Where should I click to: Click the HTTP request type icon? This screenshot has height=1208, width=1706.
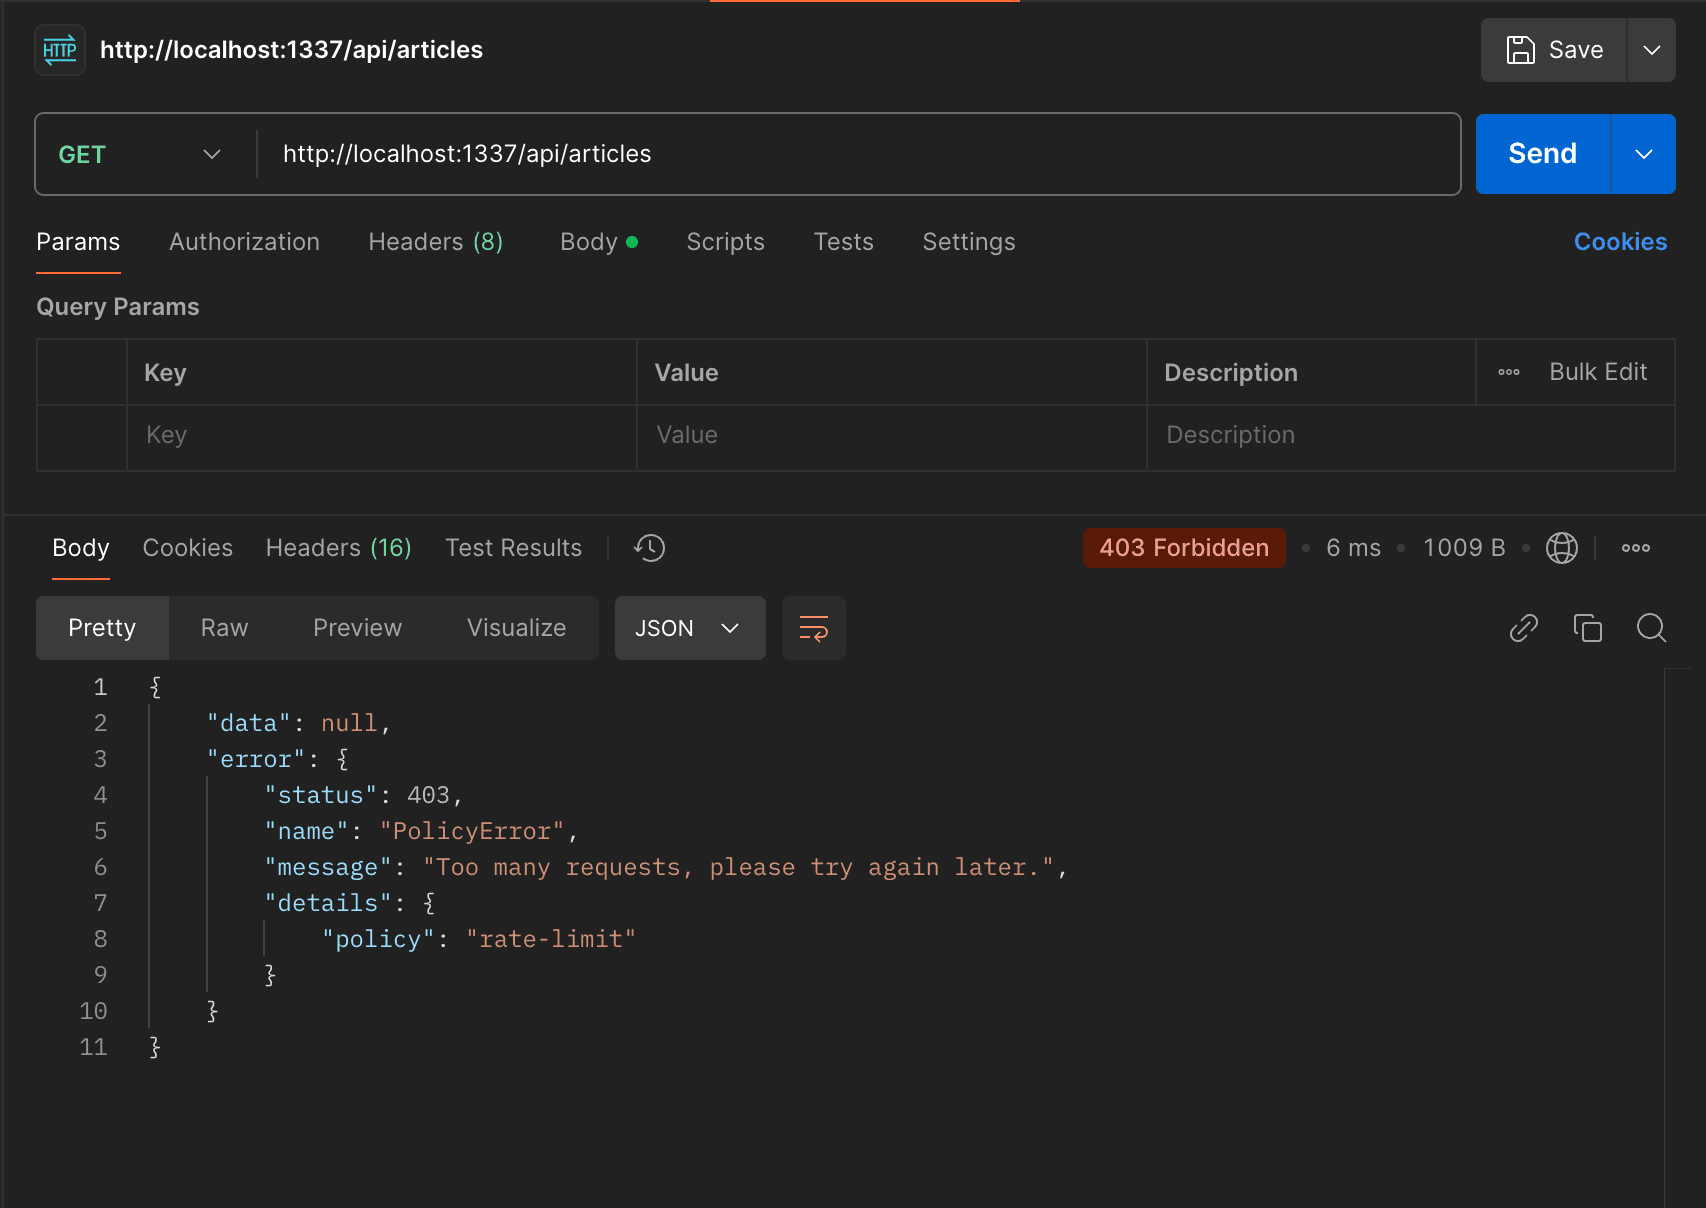(x=60, y=50)
